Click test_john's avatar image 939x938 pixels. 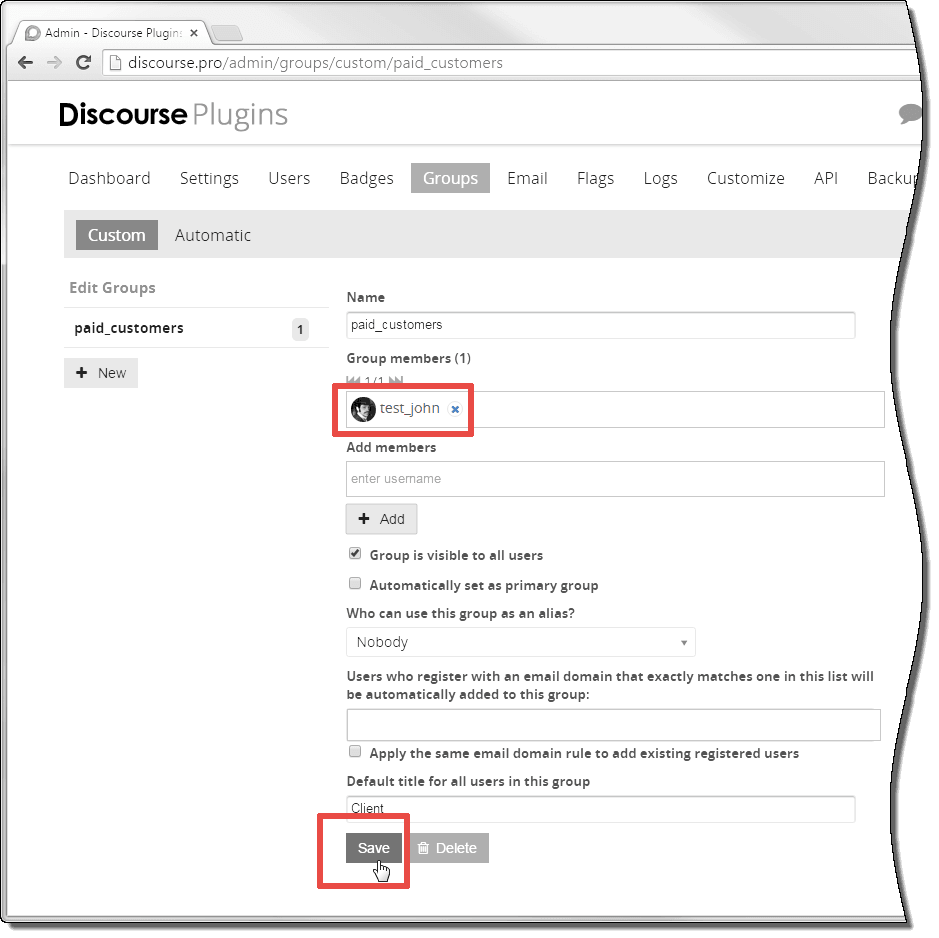(363, 409)
